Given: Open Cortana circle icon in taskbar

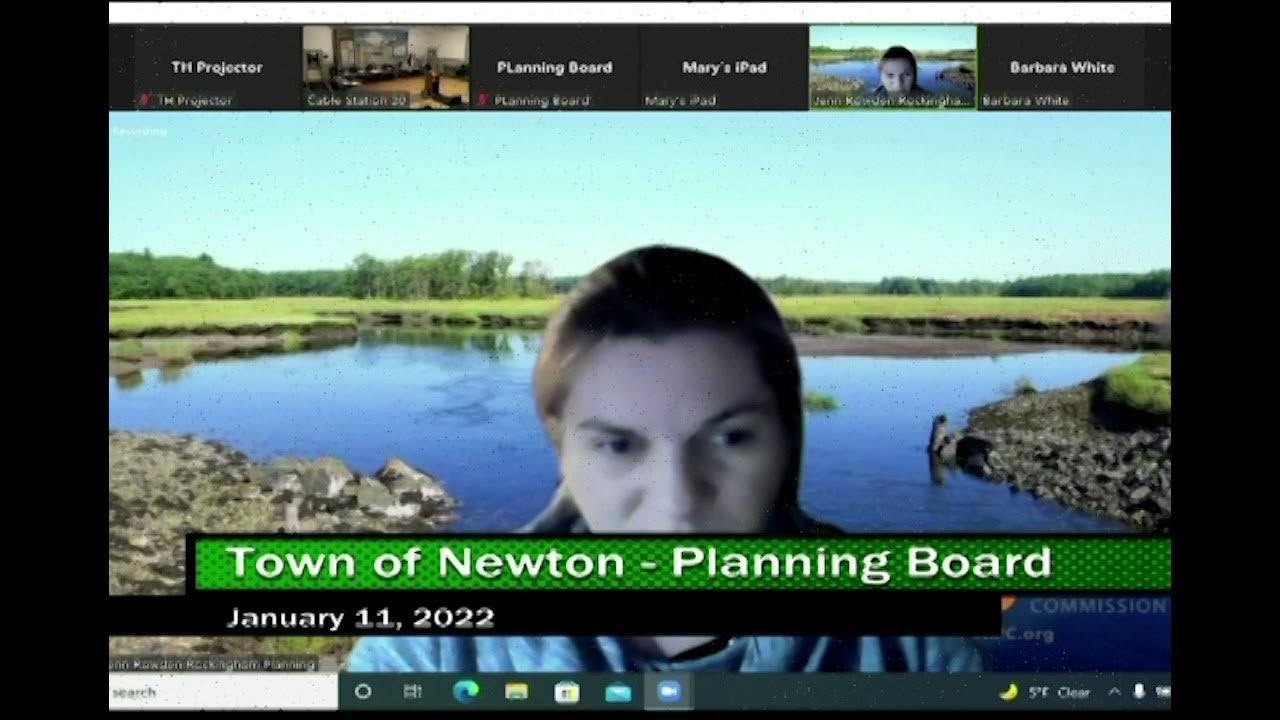Looking at the screenshot, I should click(363, 692).
